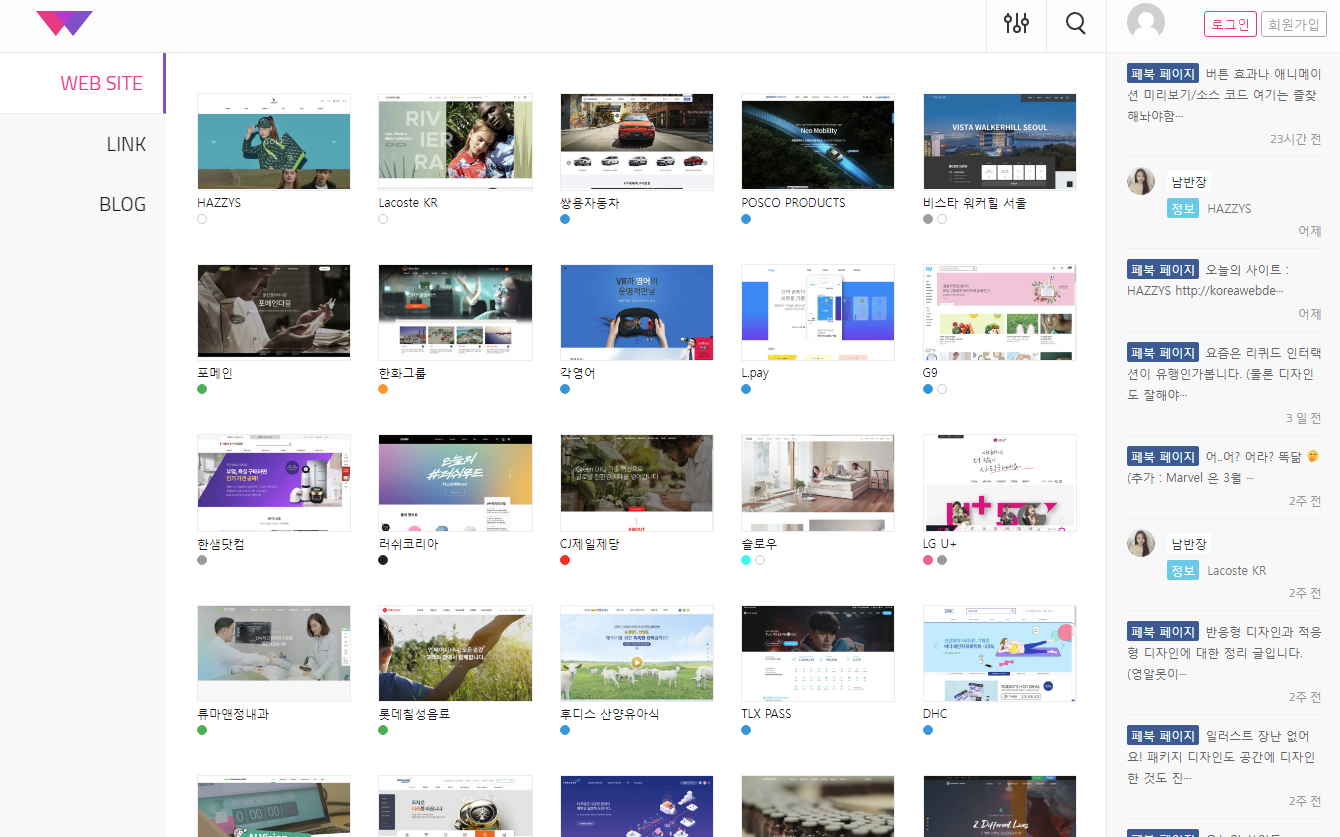The height and width of the screenshot is (837, 1340).
Task: Select the LINK tab
Action: pos(82,144)
